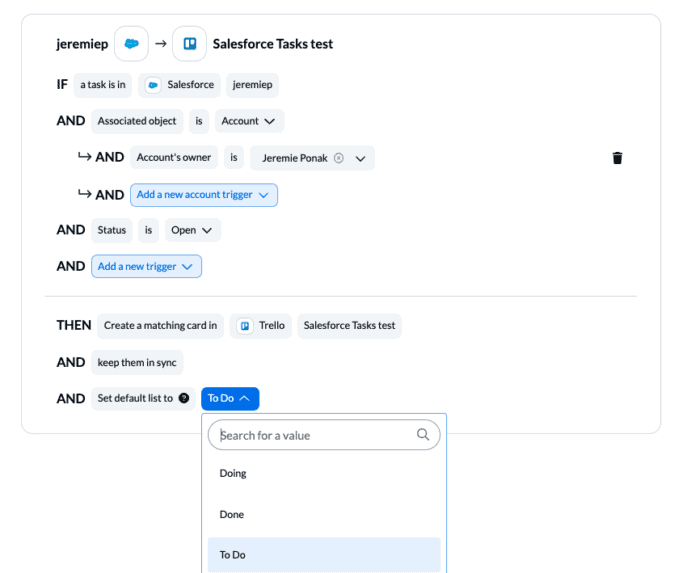The image size is (683, 573).
Task: Click the jeremiep account chip
Action: point(252,85)
